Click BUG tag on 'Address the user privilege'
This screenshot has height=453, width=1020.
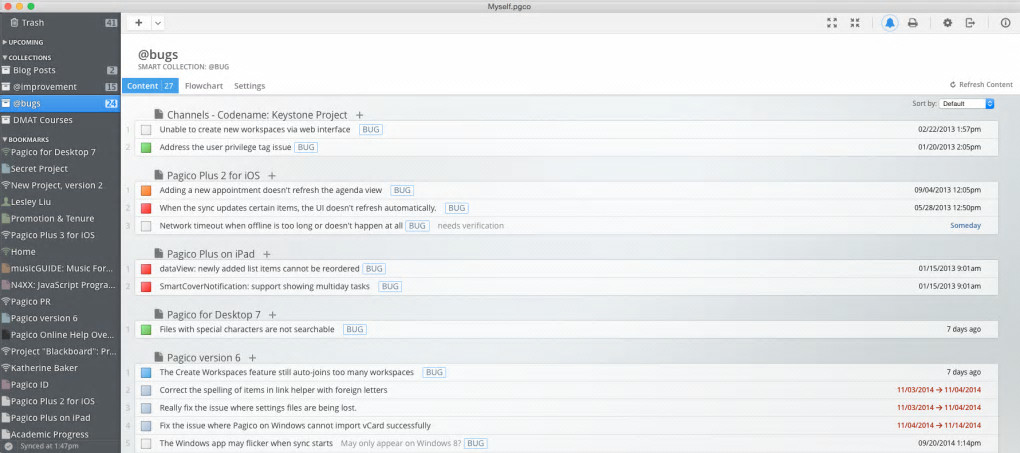click(x=306, y=147)
